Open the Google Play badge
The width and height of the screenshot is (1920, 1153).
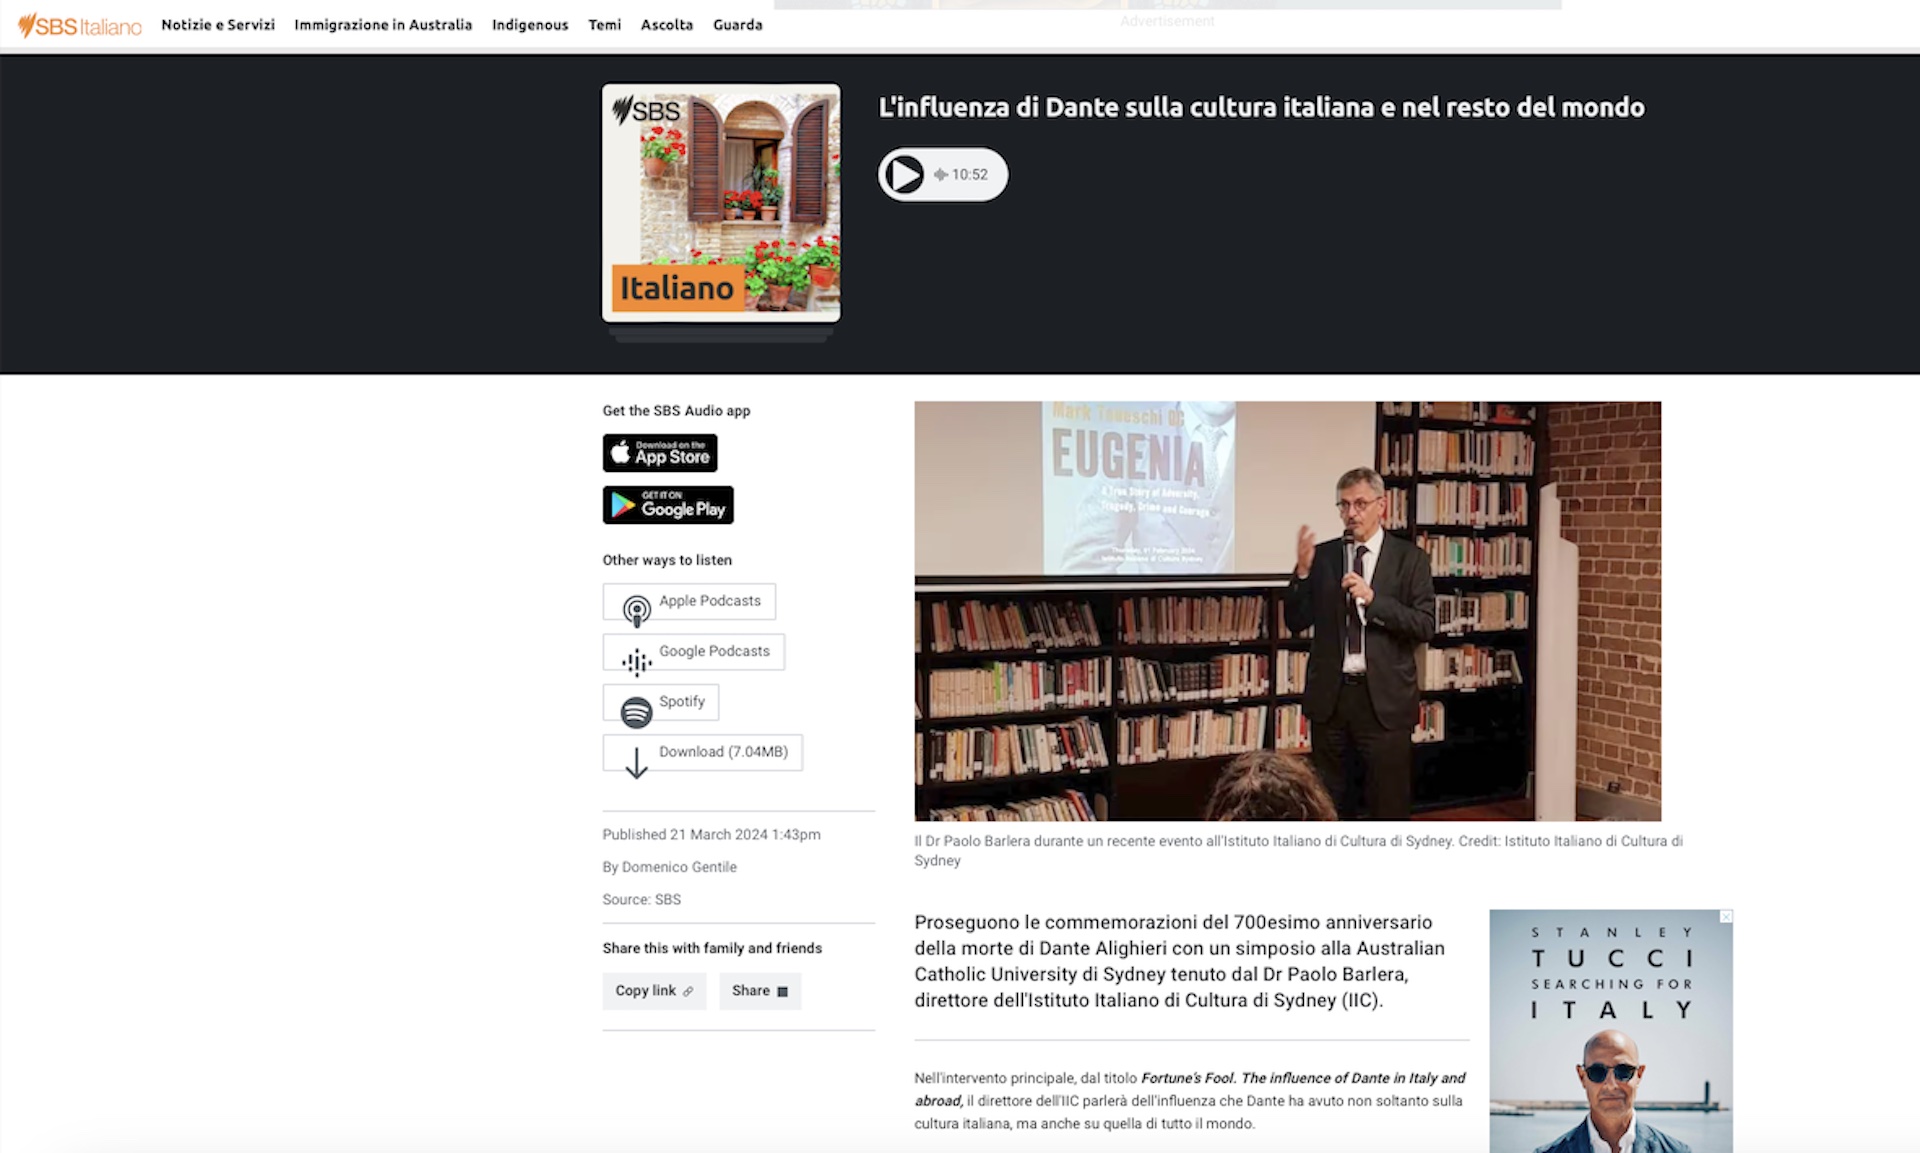click(x=668, y=505)
